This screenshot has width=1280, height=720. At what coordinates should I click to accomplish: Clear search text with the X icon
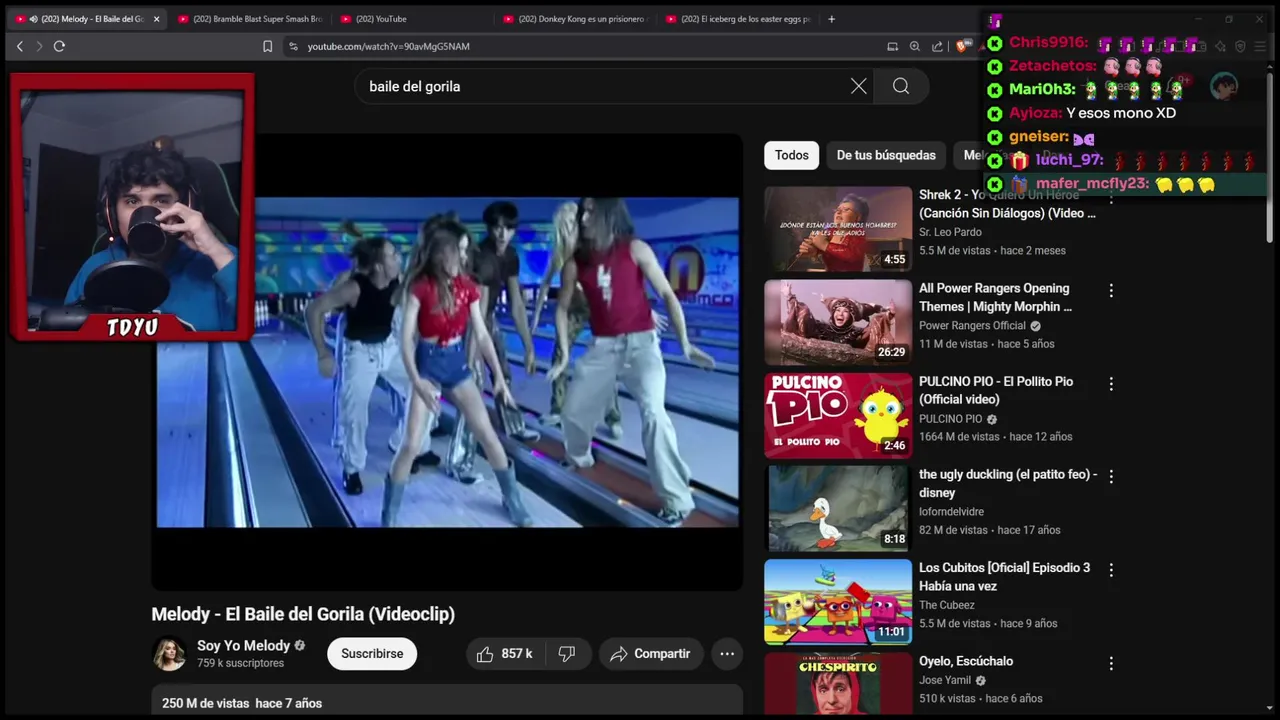[859, 86]
